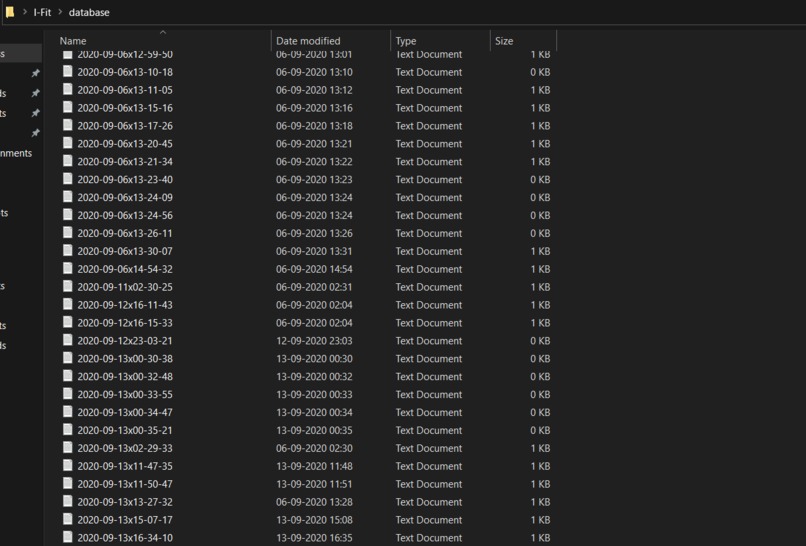806x546 pixels.
Task: Click the file icon for 2020-09-13x11-47-35
Action: click(x=67, y=466)
